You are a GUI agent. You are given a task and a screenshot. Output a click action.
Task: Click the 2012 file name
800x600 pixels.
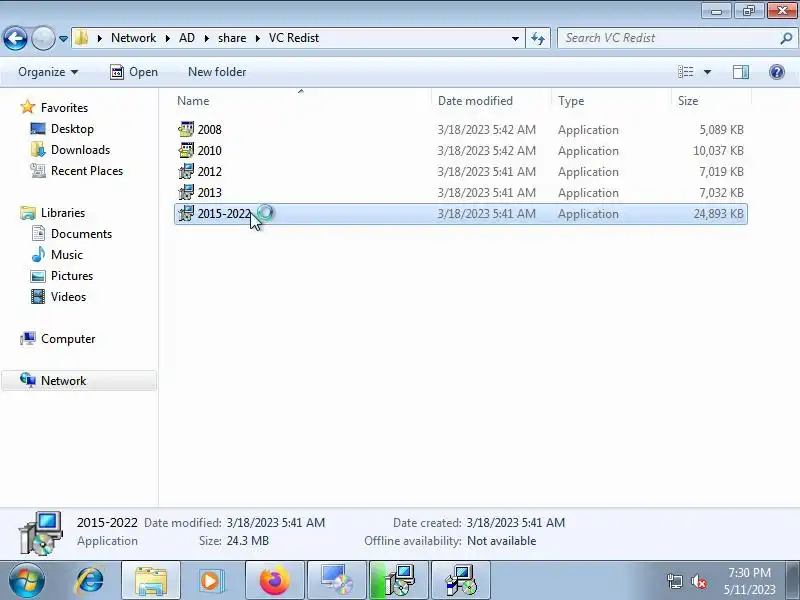(x=210, y=171)
